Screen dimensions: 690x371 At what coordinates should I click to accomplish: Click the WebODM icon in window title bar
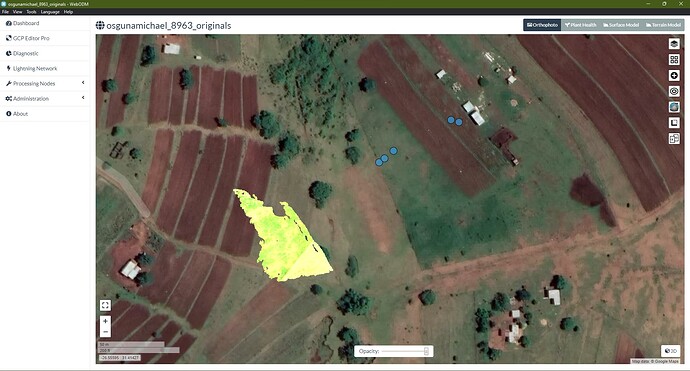click(x=4, y=4)
